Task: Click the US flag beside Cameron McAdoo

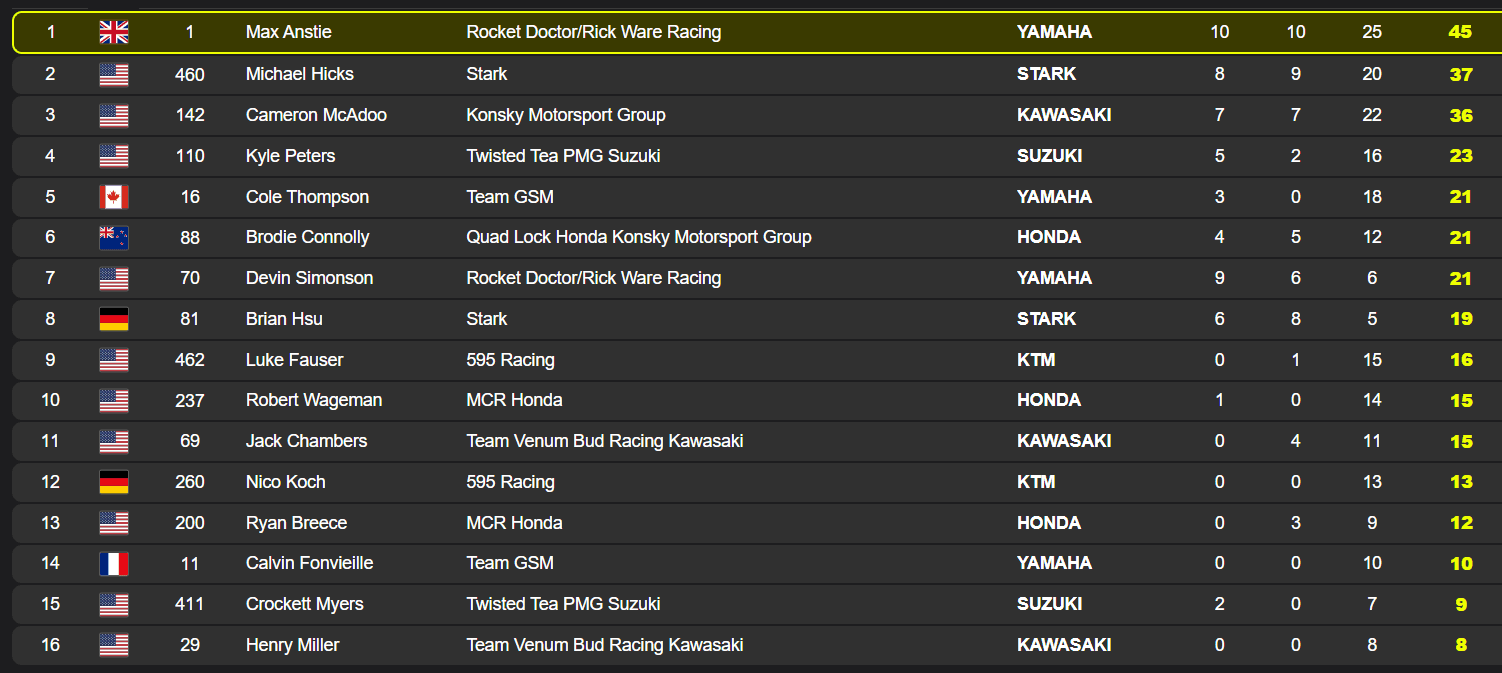Action: (114, 115)
